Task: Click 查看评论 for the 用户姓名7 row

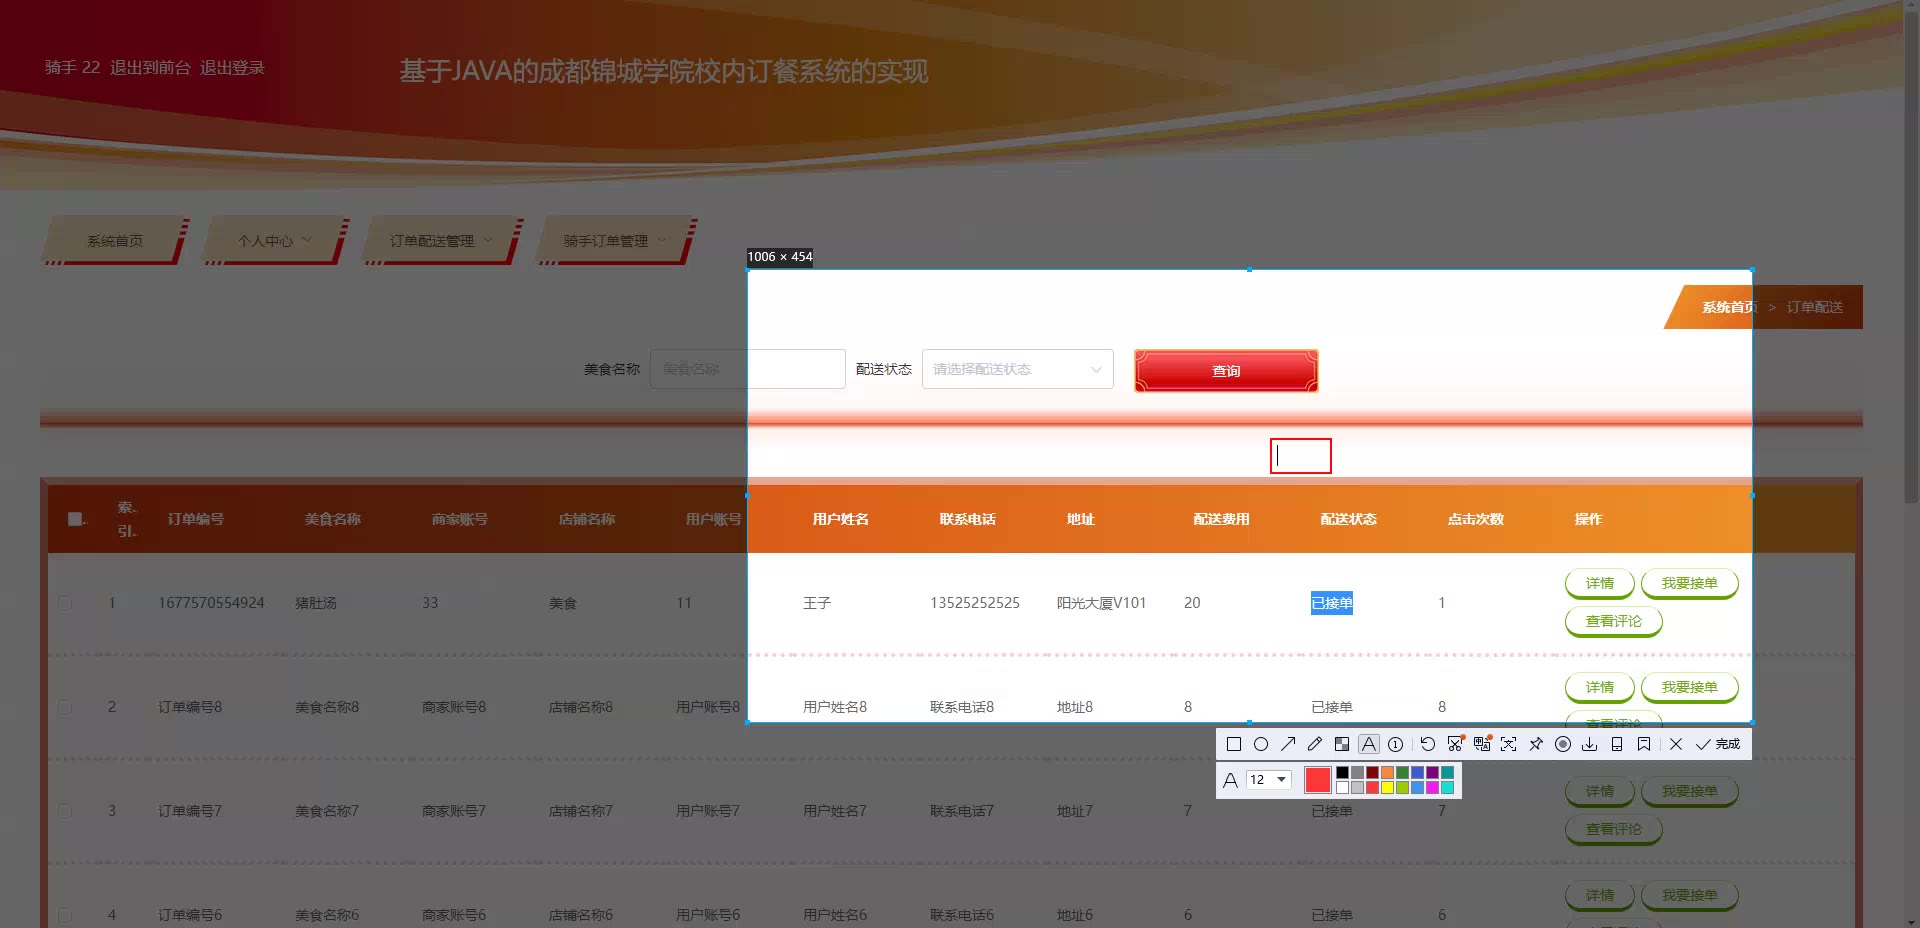Action: coord(1613,829)
